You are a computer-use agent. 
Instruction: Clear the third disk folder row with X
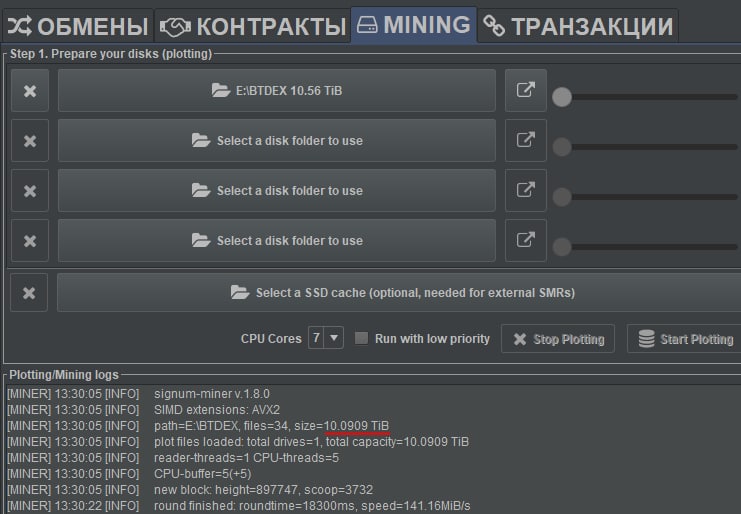point(30,191)
